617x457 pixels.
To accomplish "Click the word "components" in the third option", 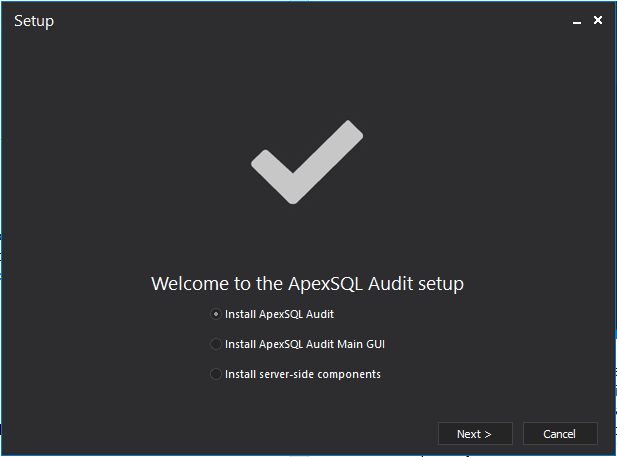I will tap(346, 374).
